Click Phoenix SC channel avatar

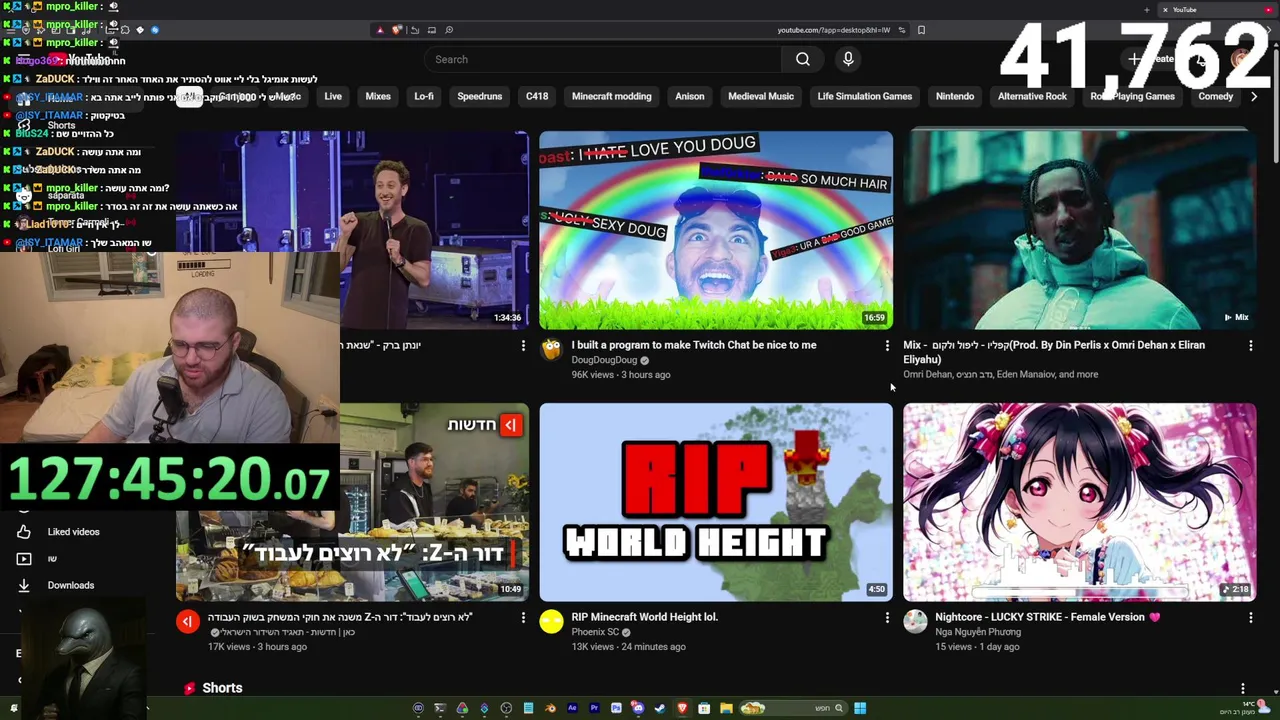tap(551, 621)
